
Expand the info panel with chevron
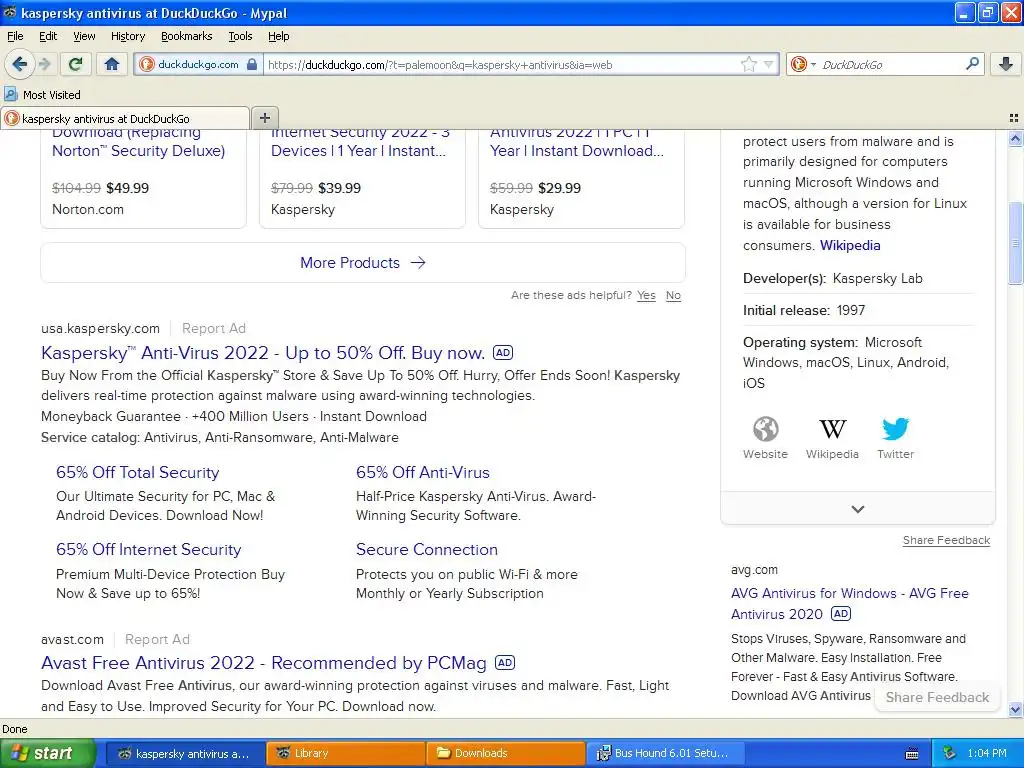click(x=857, y=509)
